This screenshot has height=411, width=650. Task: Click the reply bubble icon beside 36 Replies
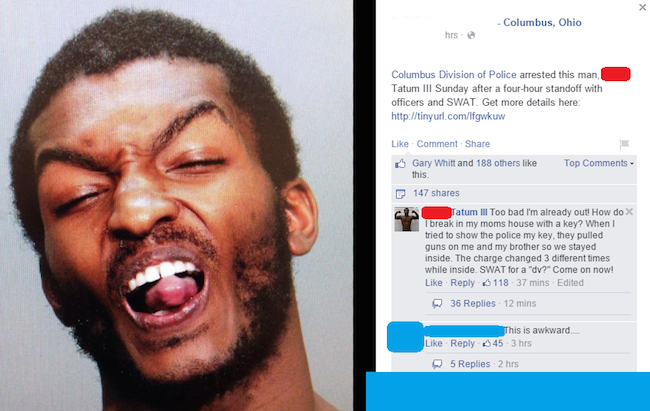pyautogui.click(x=437, y=304)
